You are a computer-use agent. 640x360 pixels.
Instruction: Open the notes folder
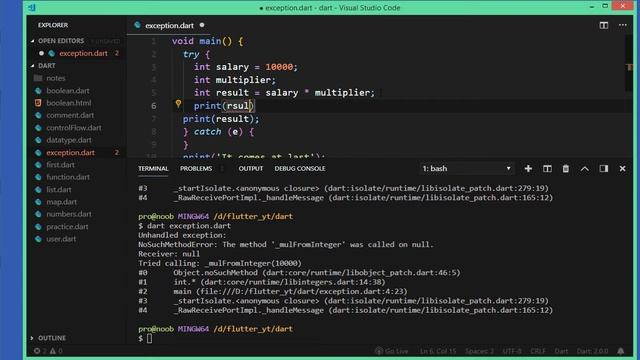click(56, 78)
